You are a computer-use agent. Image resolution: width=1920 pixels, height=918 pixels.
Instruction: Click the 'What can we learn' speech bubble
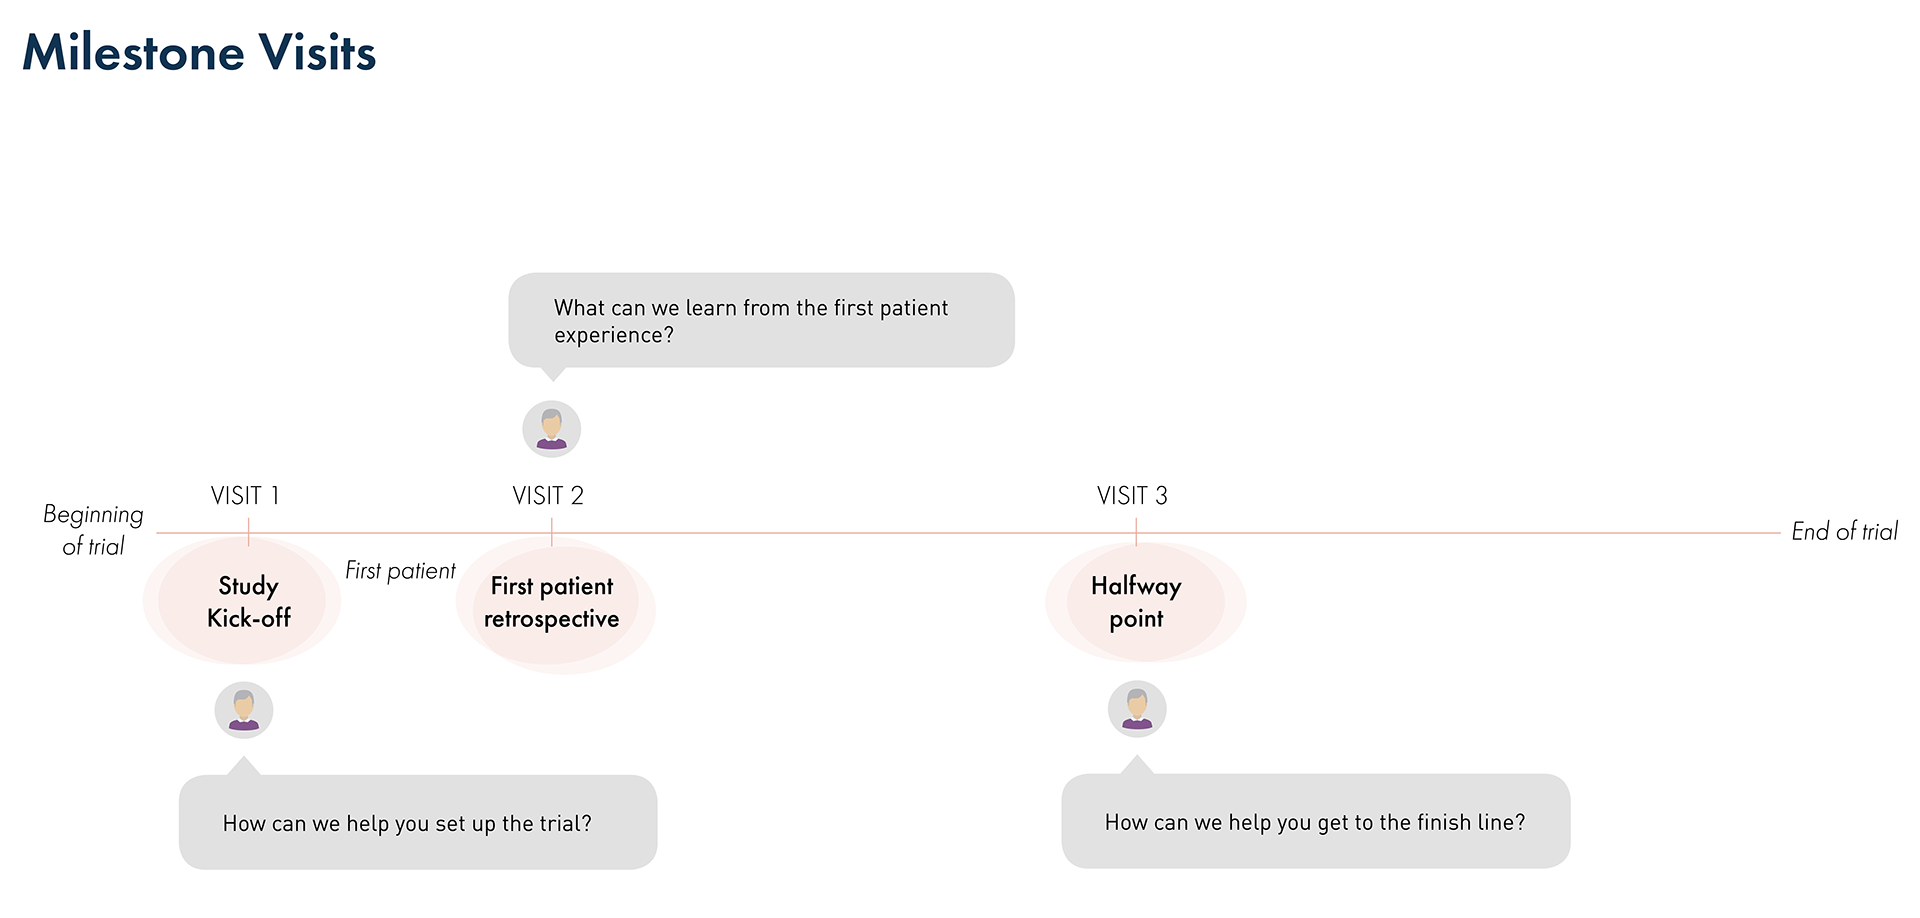click(x=762, y=320)
